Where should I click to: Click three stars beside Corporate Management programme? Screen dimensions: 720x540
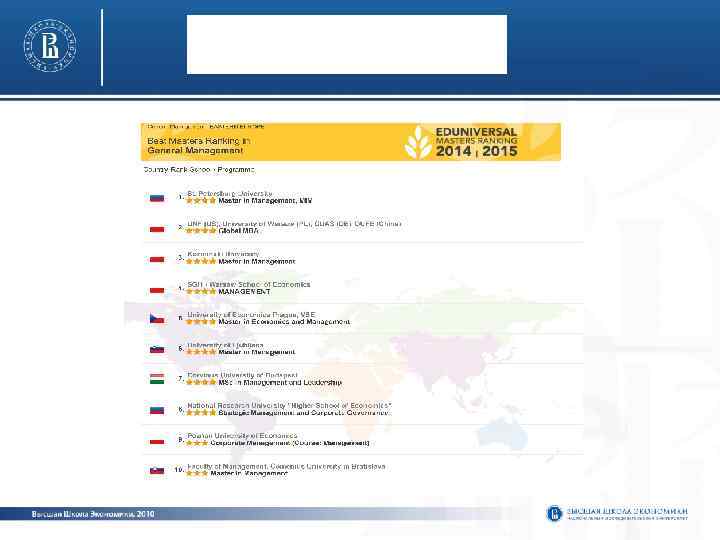[197, 443]
